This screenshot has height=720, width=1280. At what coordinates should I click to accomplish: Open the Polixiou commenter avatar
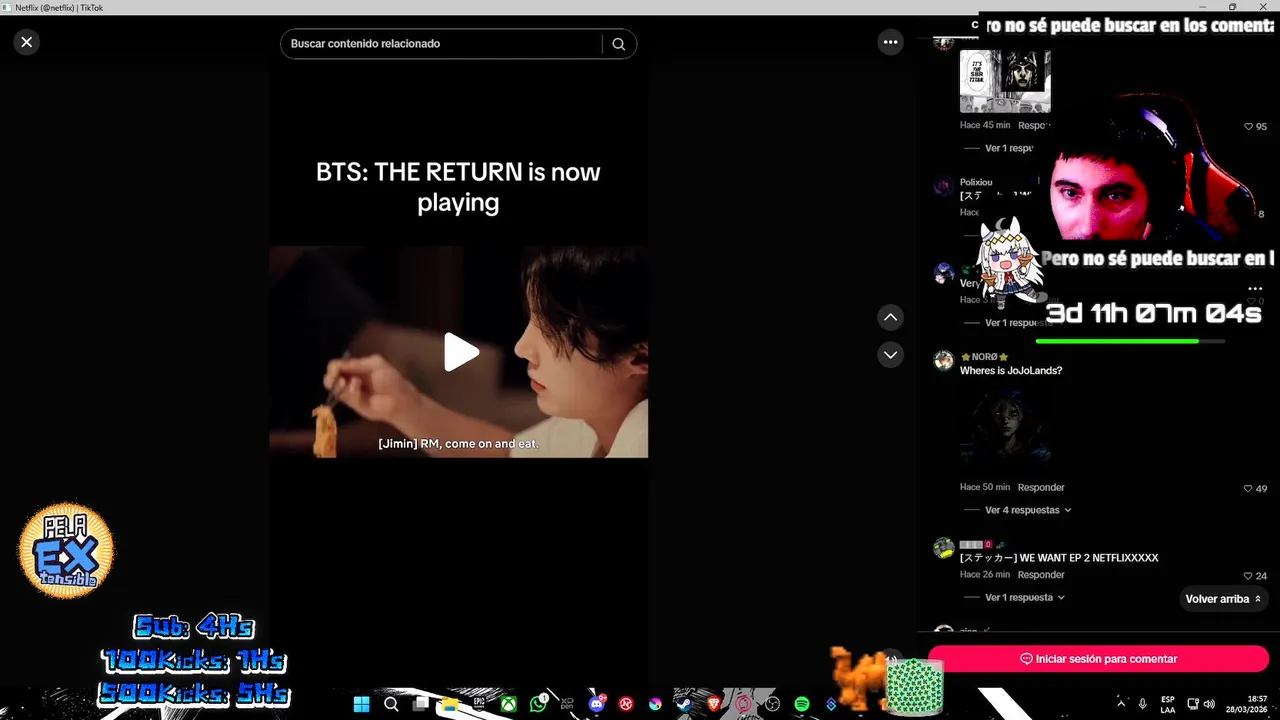point(944,187)
